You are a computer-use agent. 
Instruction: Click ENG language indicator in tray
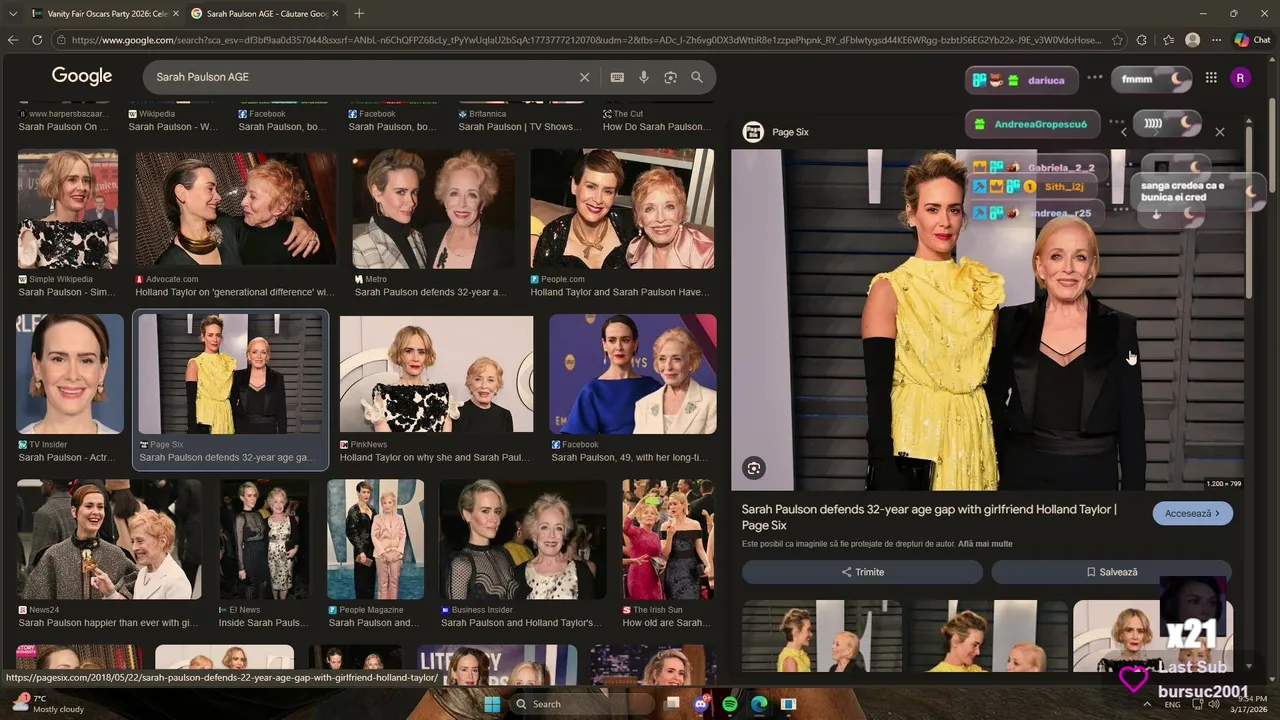(1172, 705)
